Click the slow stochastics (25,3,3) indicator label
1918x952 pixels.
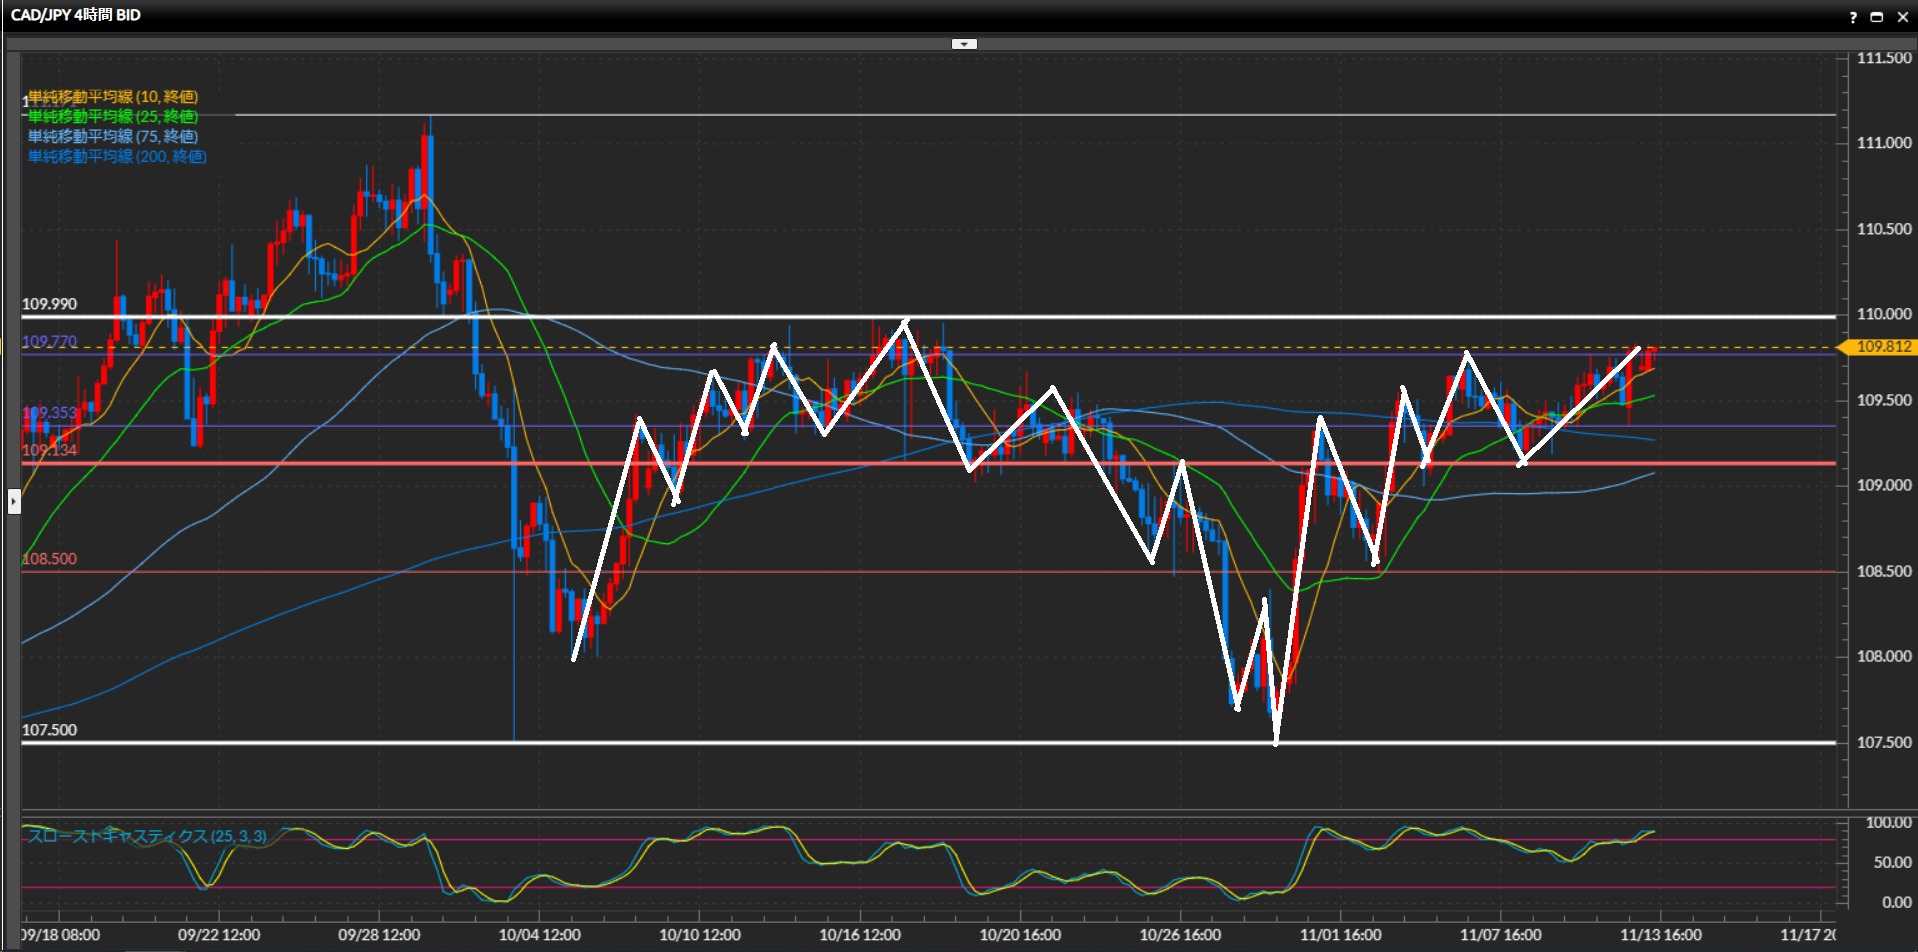(x=147, y=836)
